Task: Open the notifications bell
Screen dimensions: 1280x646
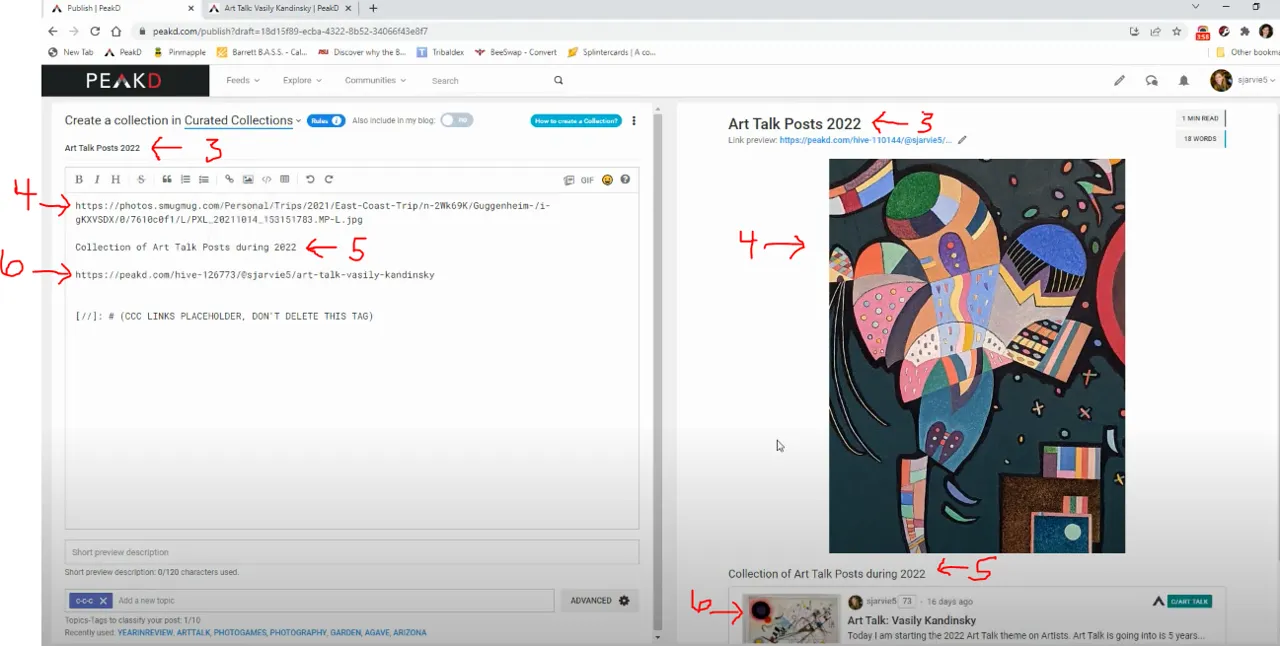Action: coord(1184,80)
